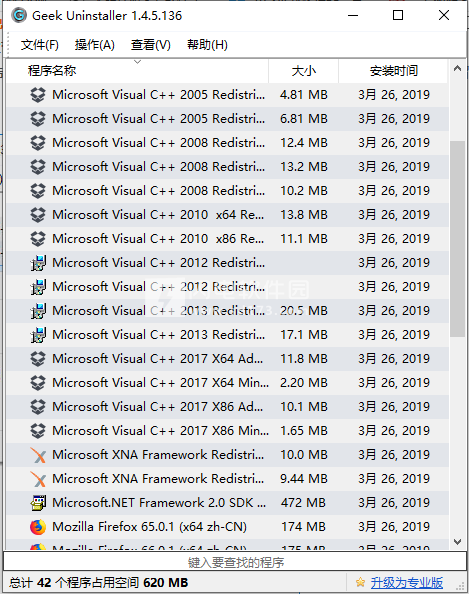
Task: Click the Visual C++ 2010 x64 package icon
Action: (x=38, y=215)
